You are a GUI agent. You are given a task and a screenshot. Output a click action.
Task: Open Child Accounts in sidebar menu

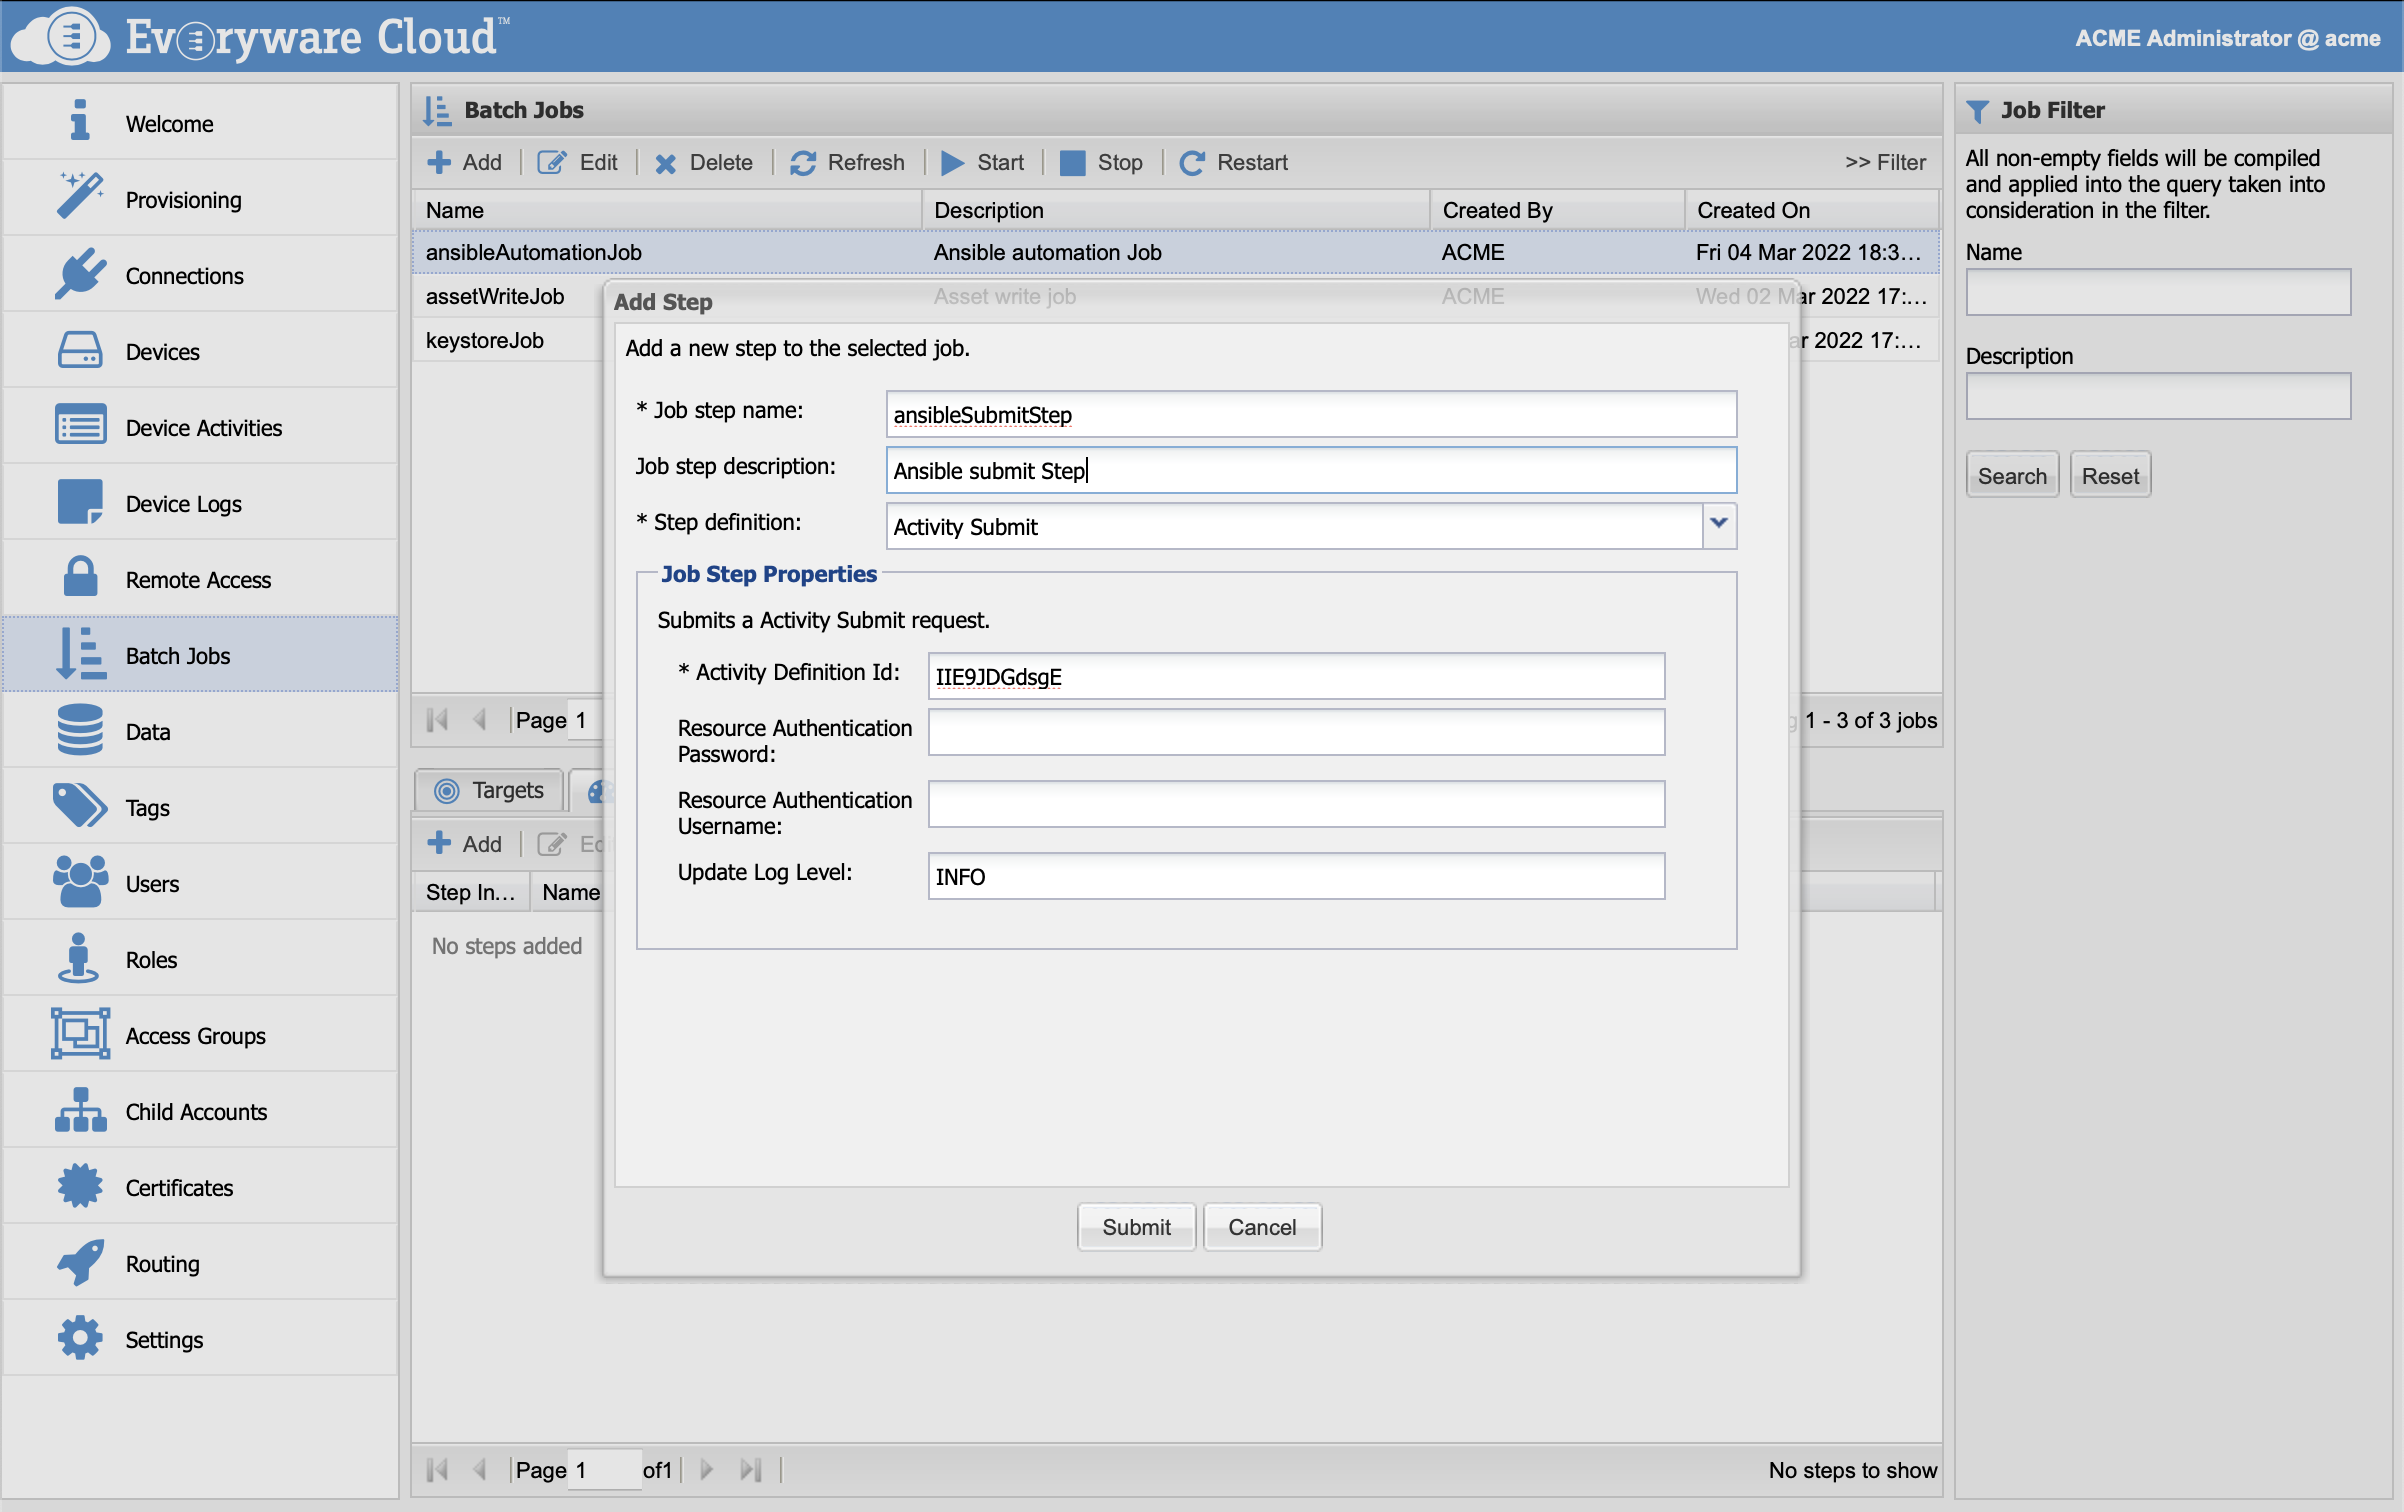(x=196, y=1111)
